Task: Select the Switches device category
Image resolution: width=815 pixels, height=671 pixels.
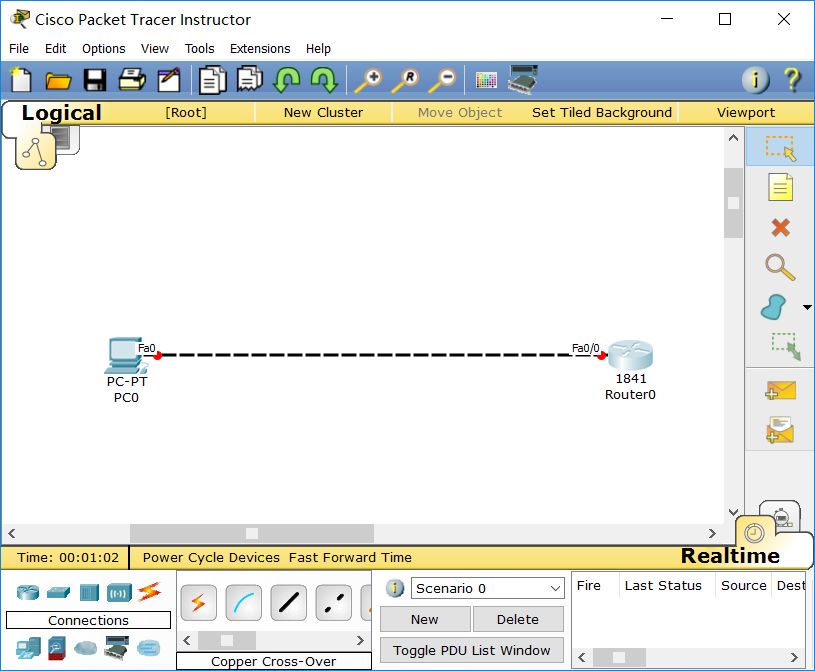Action: coord(58,593)
